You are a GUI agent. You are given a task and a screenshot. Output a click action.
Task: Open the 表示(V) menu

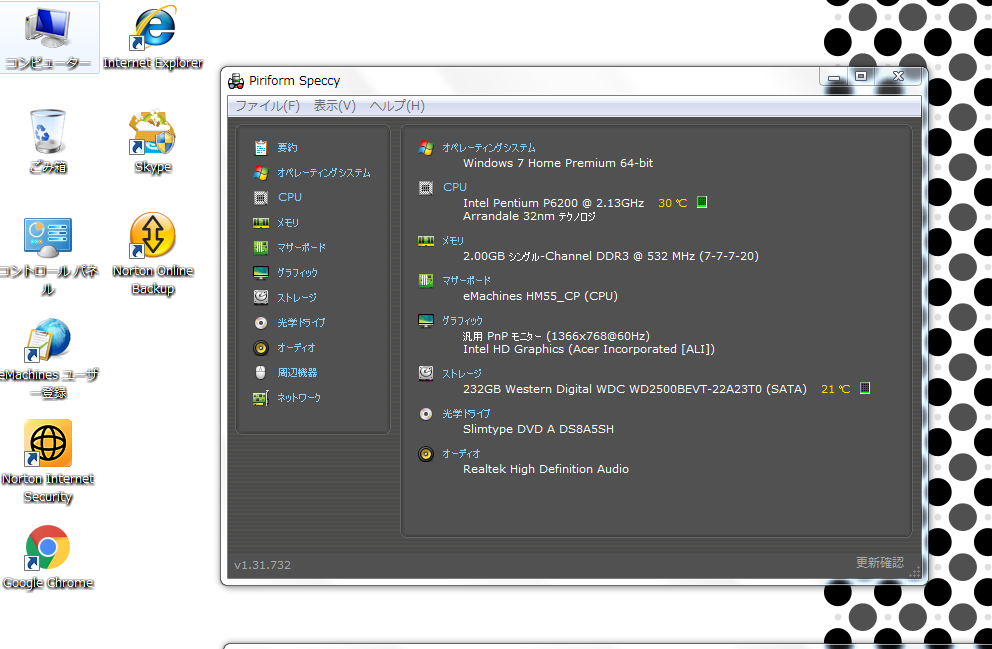pos(335,106)
